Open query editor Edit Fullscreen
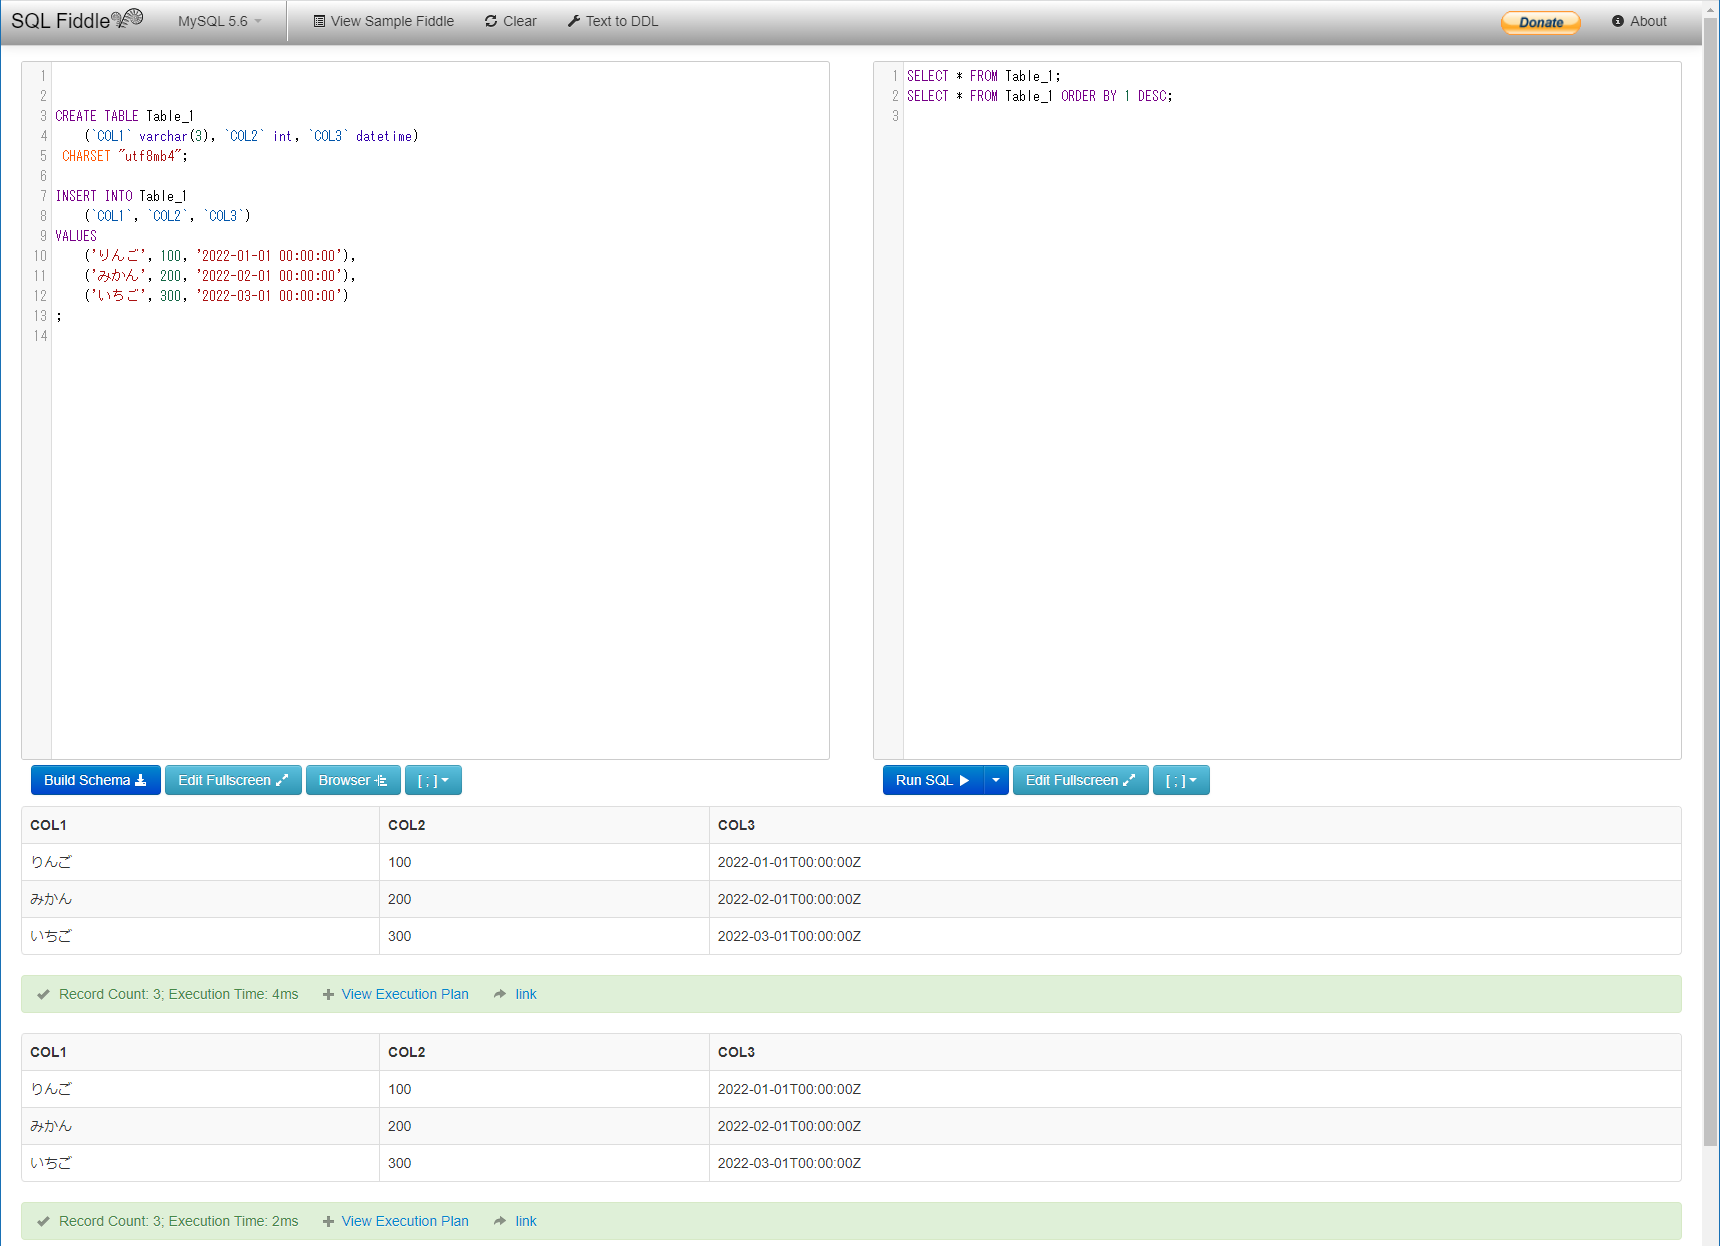Viewport: 1720px width, 1246px height. (1081, 780)
